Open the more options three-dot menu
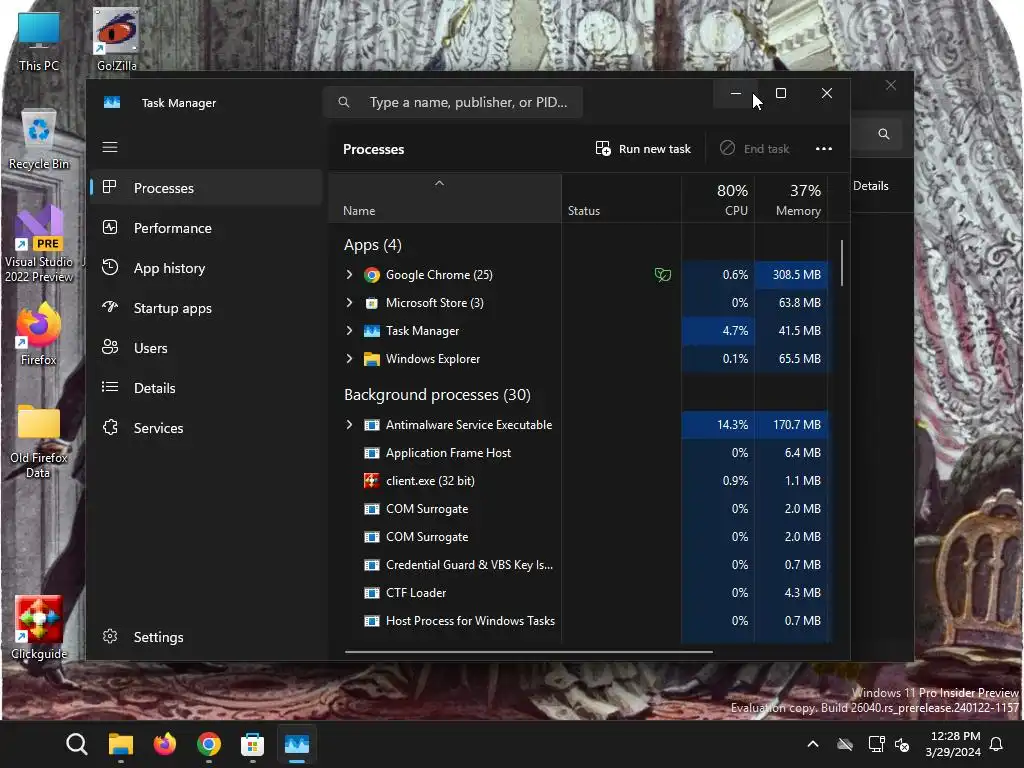Screen dimensions: 1024x768 [824, 149]
